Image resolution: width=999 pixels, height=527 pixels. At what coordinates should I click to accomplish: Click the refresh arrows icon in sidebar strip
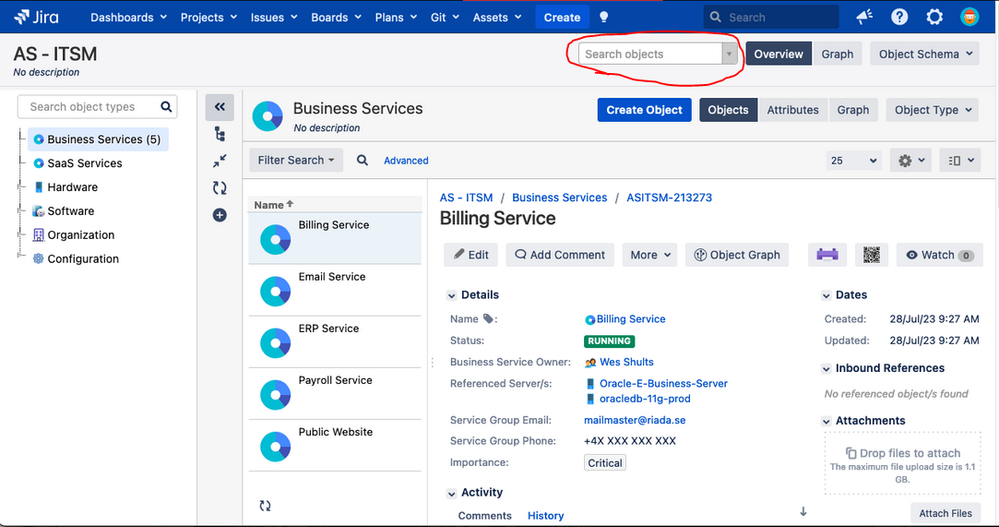pos(220,188)
